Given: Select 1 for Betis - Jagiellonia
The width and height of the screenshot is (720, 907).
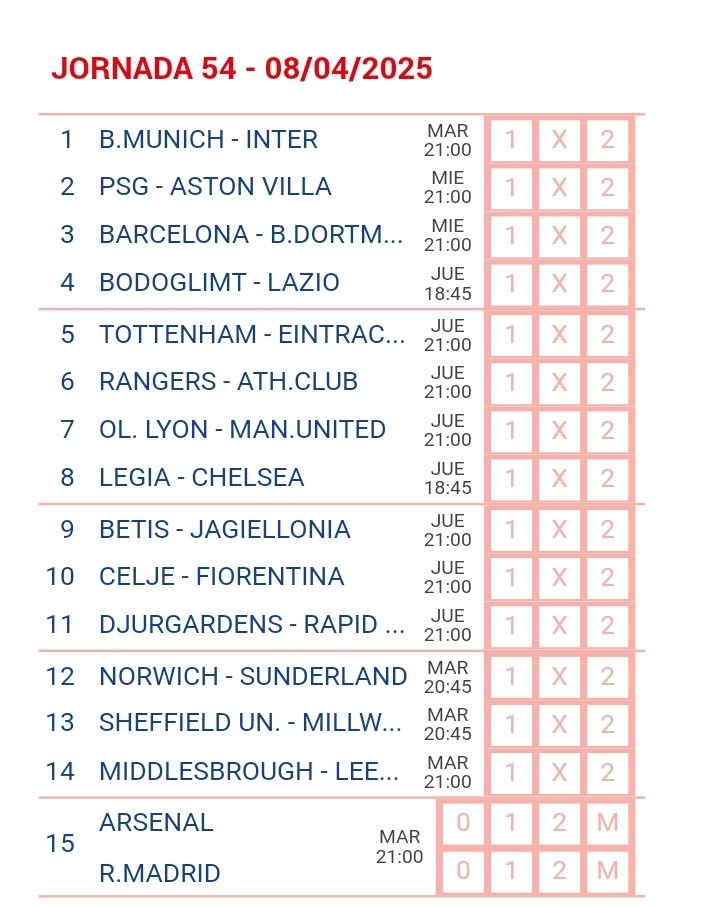Looking at the screenshot, I should tap(511, 530).
